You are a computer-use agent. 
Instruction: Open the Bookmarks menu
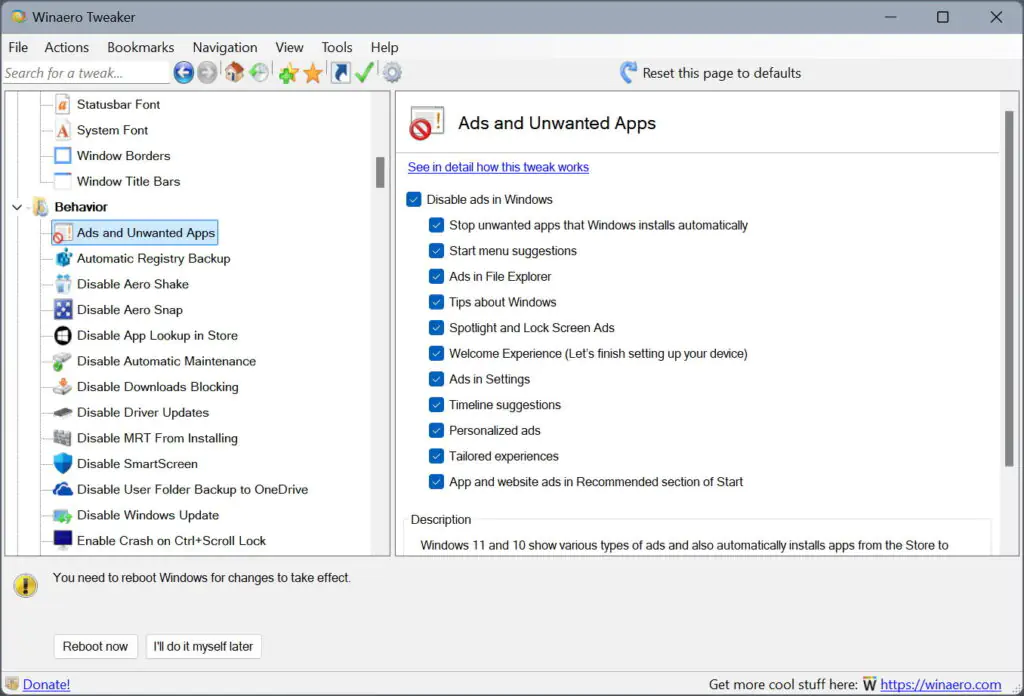click(x=140, y=47)
